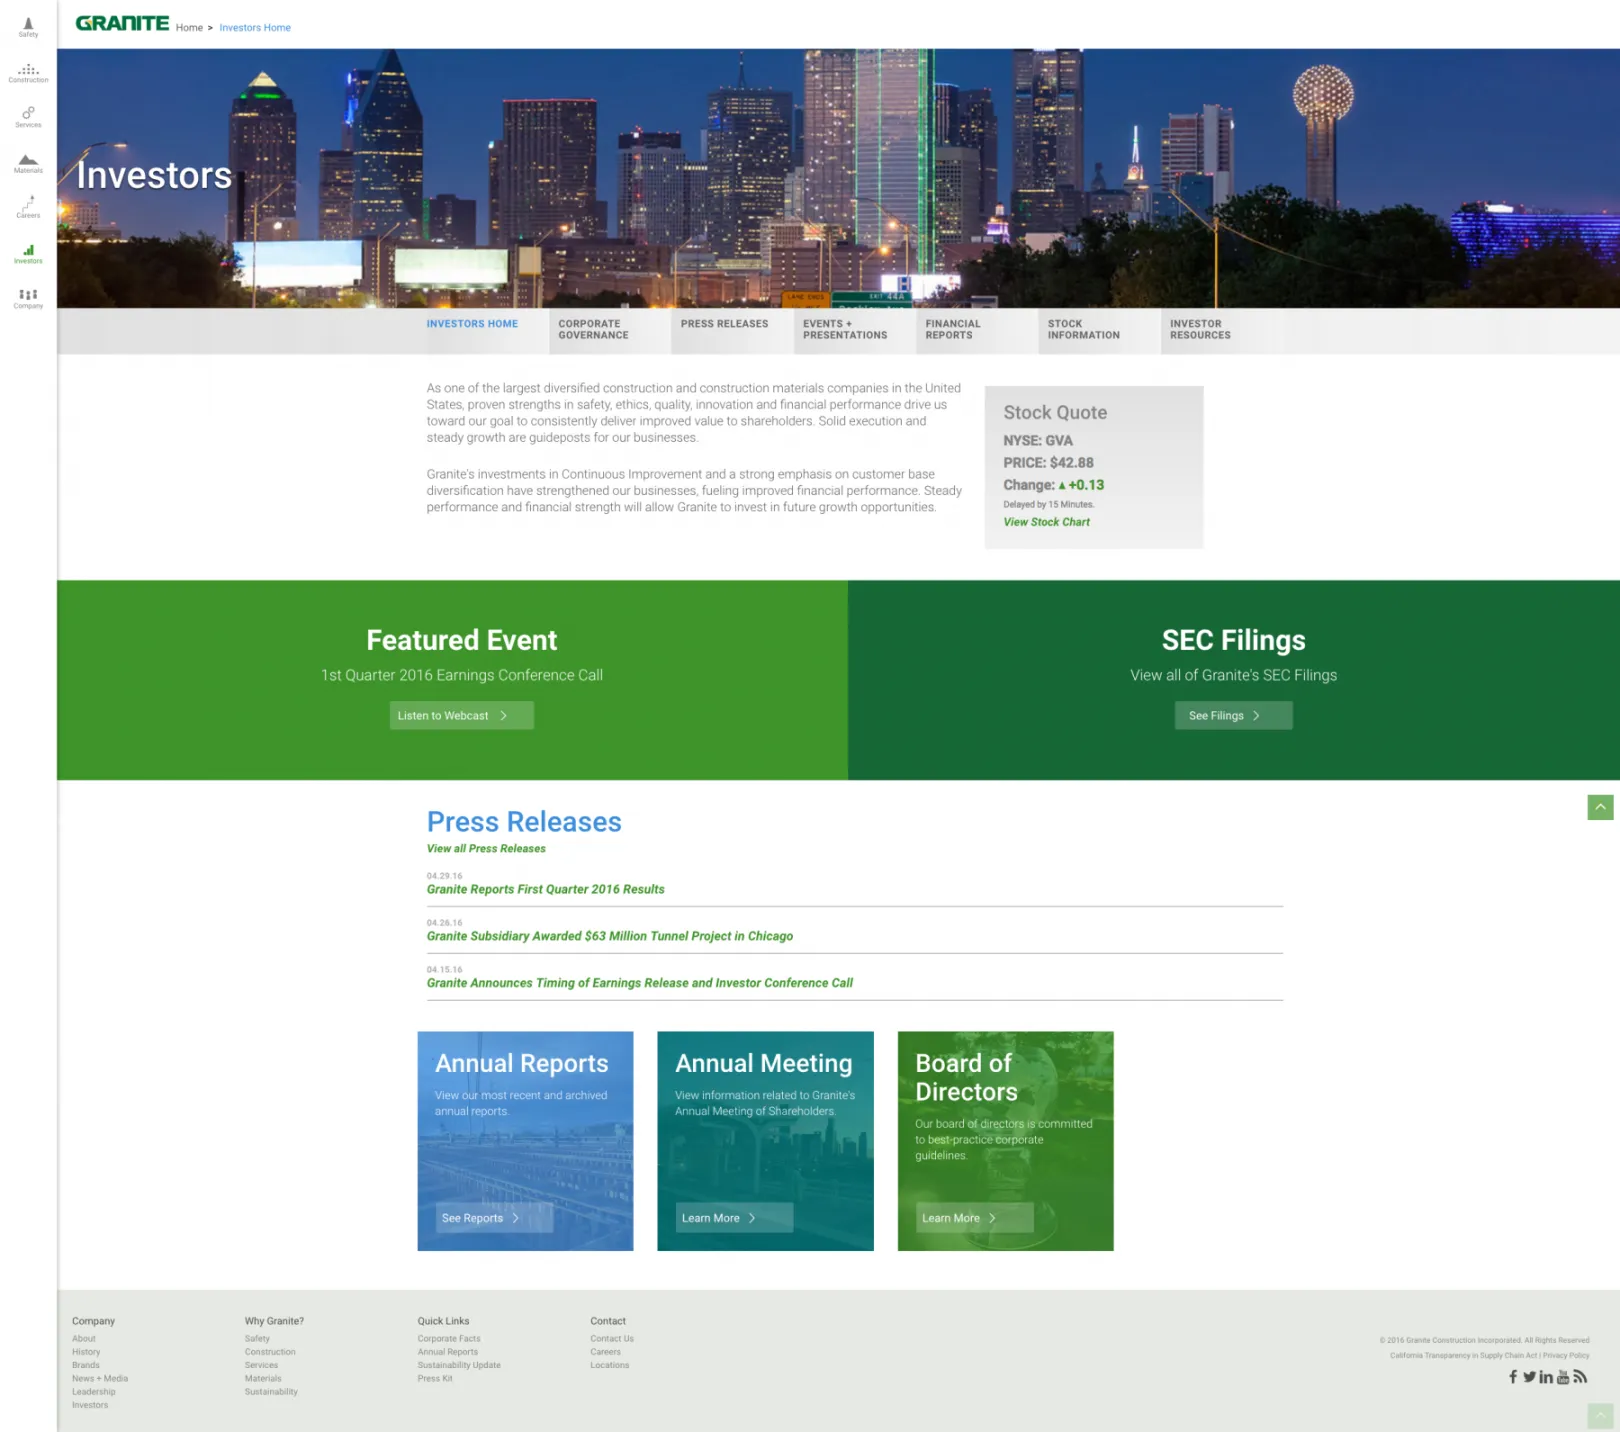Open Locations footer link

click(x=610, y=1365)
